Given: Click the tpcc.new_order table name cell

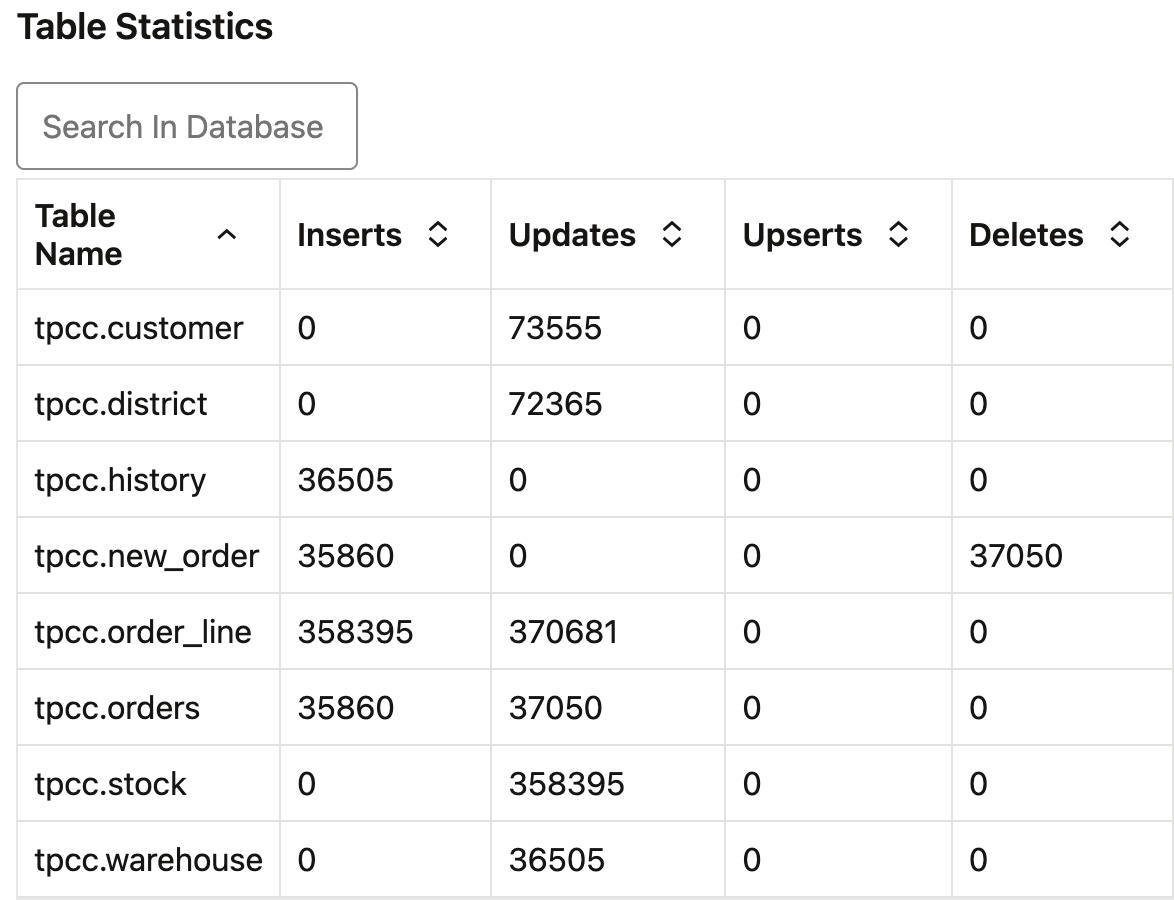Looking at the screenshot, I should 147,556.
